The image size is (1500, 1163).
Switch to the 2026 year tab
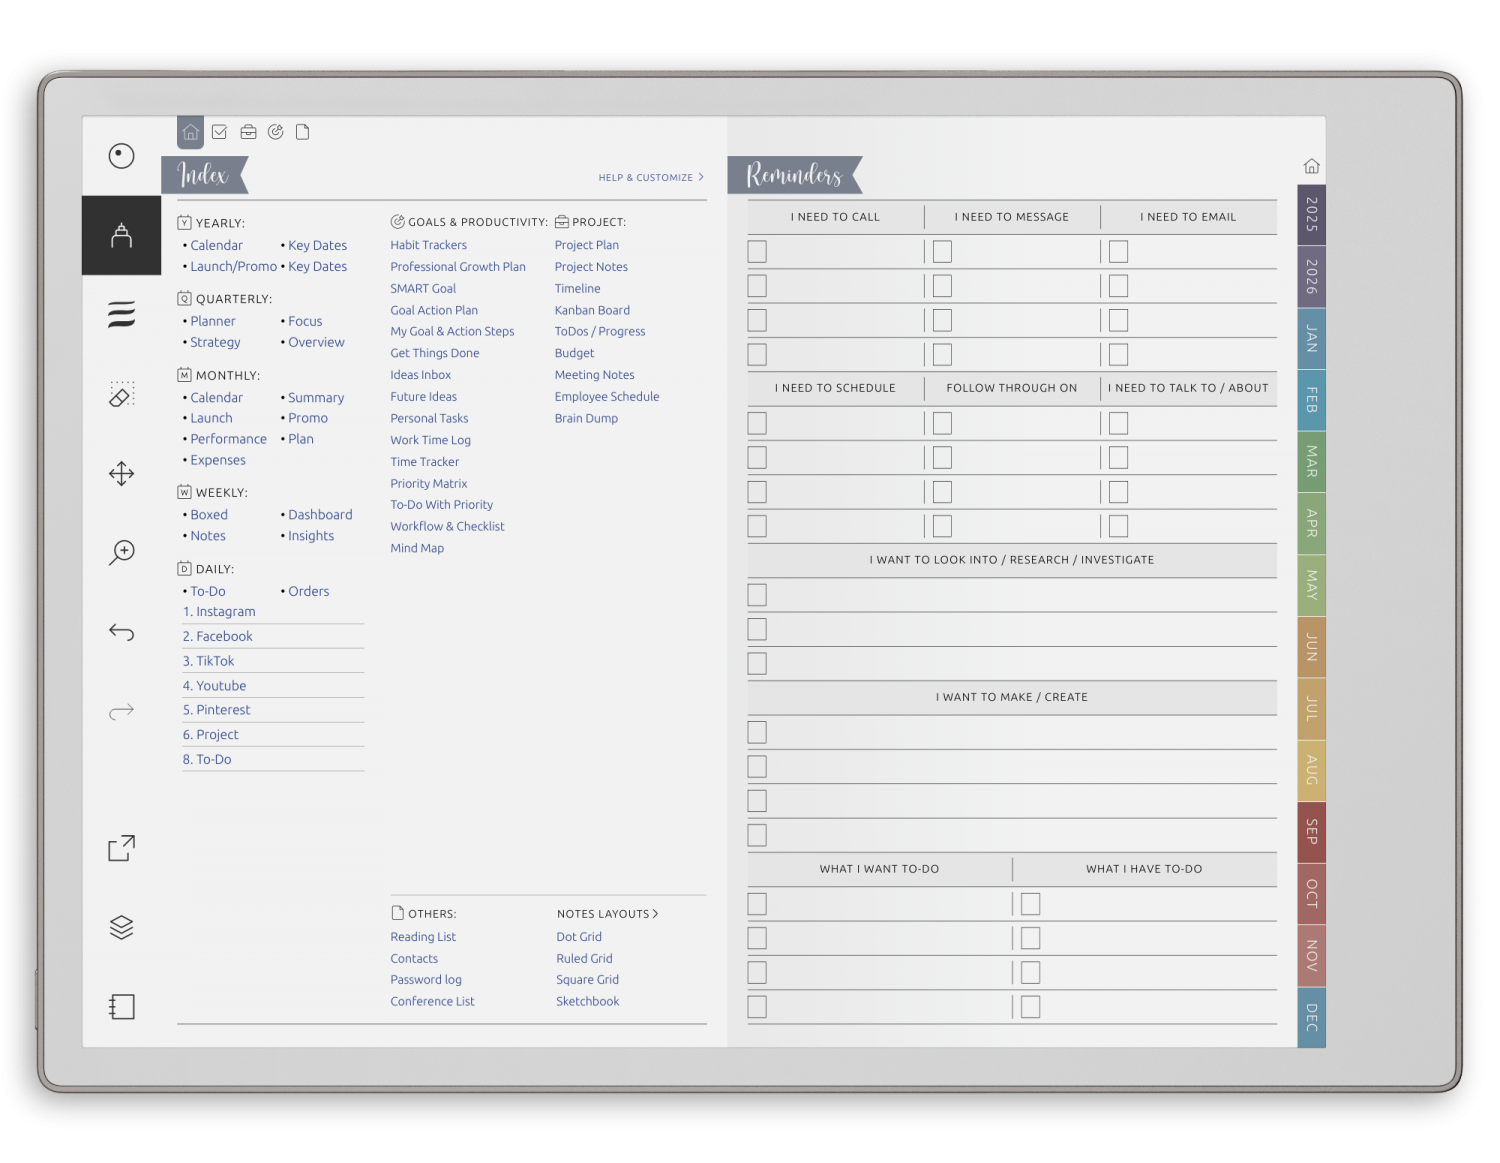(x=1311, y=276)
